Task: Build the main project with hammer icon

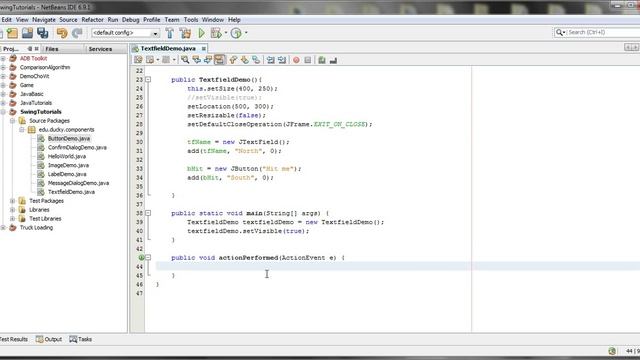Action: pyautogui.click(x=170, y=33)
